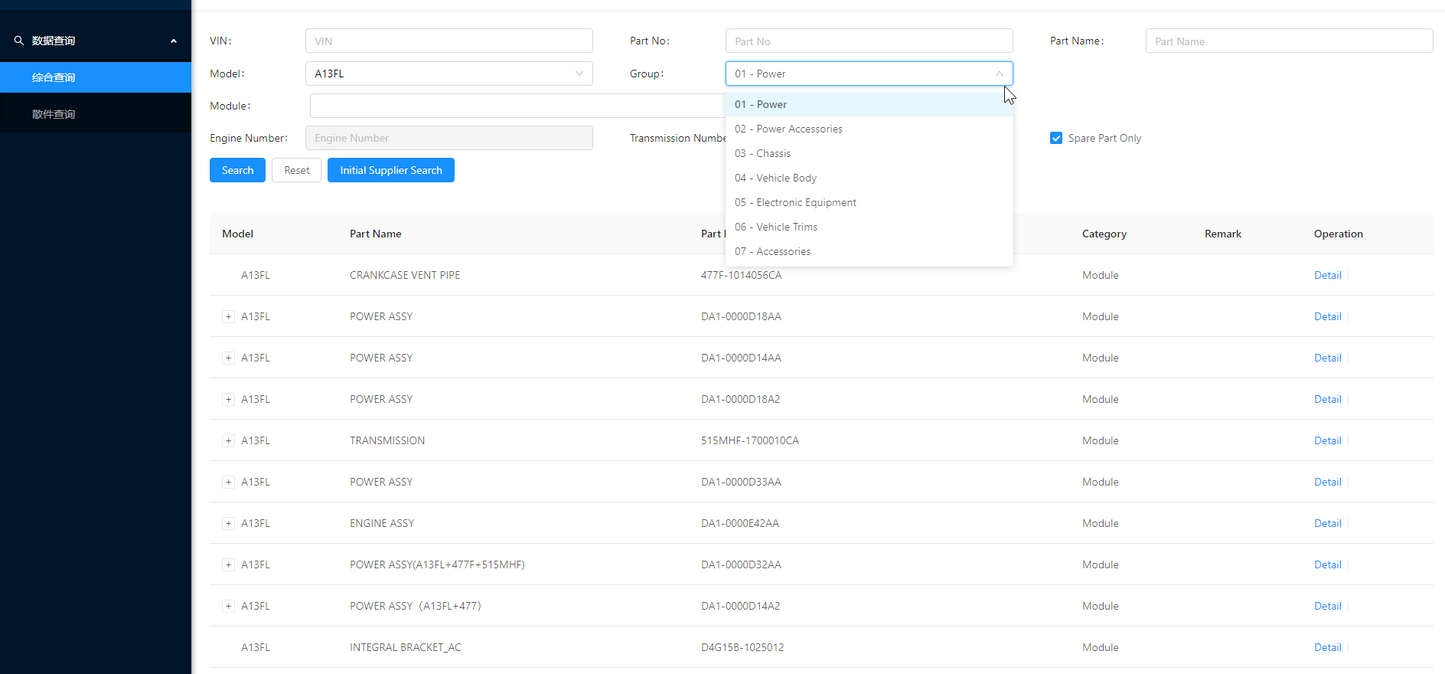The width and height of the screenshot is (1445, 674).
Task: Open the 散件查询 sidebar menu item
Action: click(x=95, y=114)
